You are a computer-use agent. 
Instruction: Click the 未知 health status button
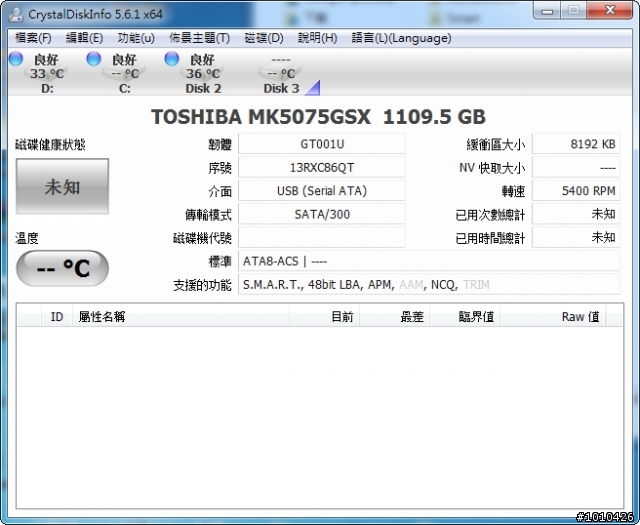(x=62, y=187)
